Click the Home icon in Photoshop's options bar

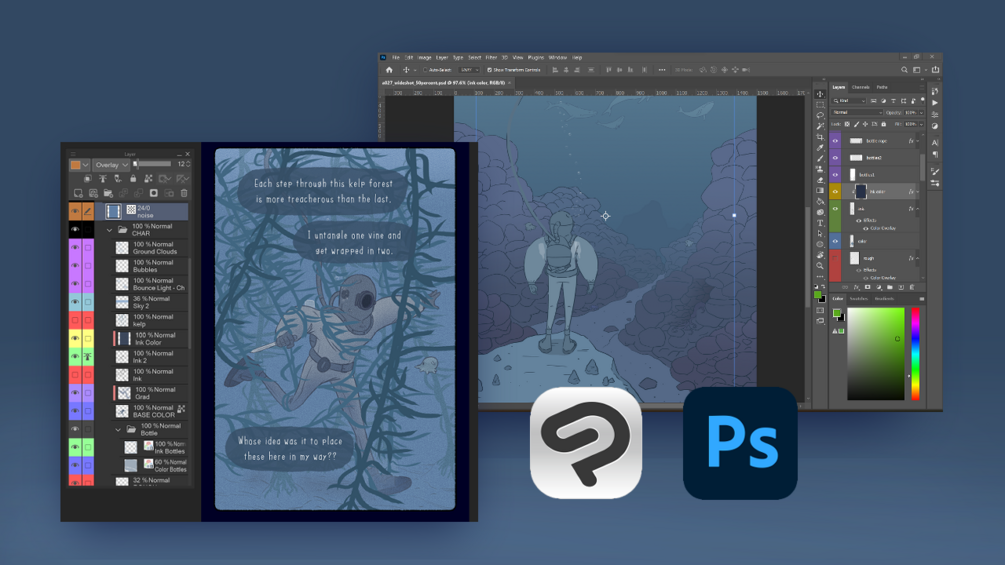pyautogui.click(x=389, y=70)
